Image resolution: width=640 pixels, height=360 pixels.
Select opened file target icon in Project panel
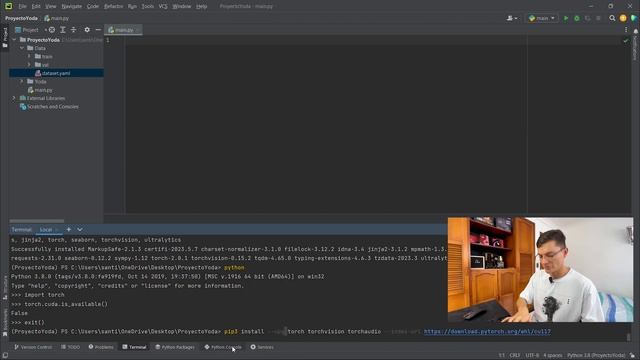click(52, 30)
